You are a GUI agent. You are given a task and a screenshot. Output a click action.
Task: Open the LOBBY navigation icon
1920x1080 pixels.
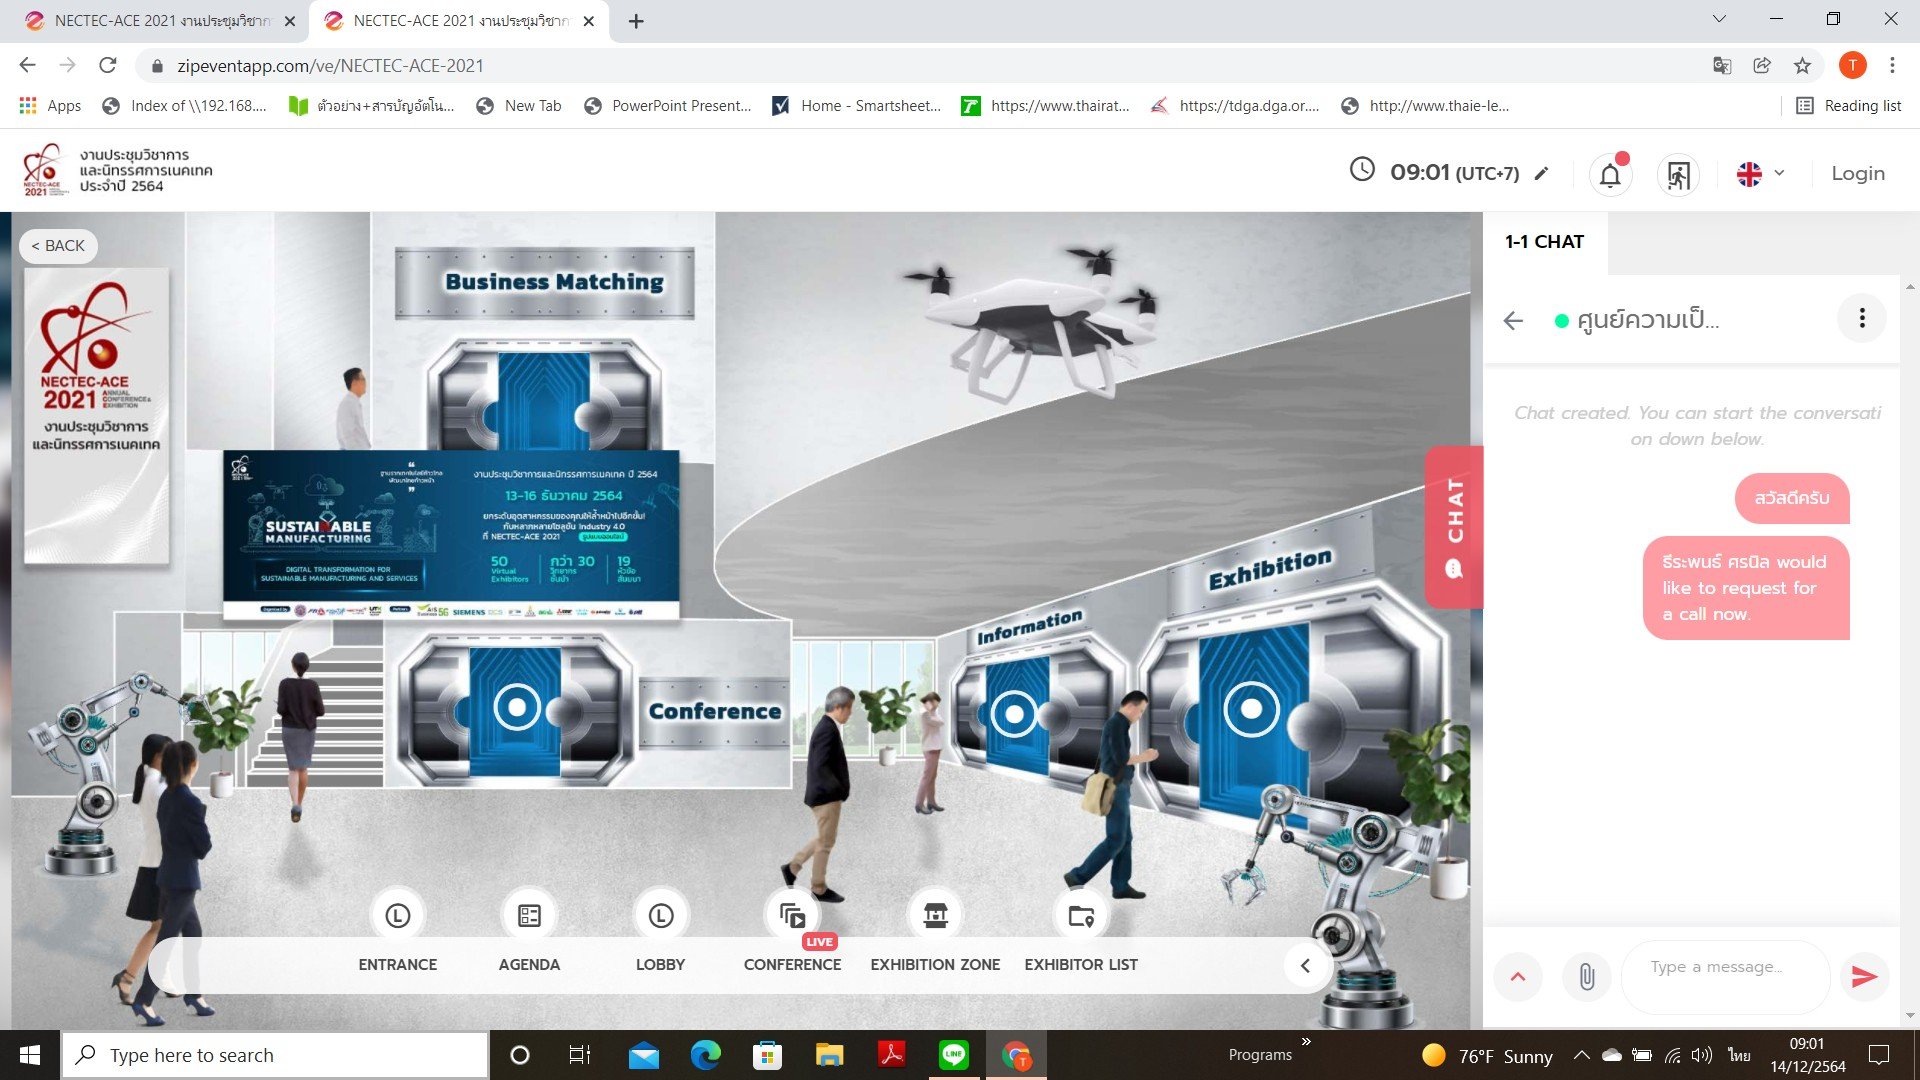[661, 915]
